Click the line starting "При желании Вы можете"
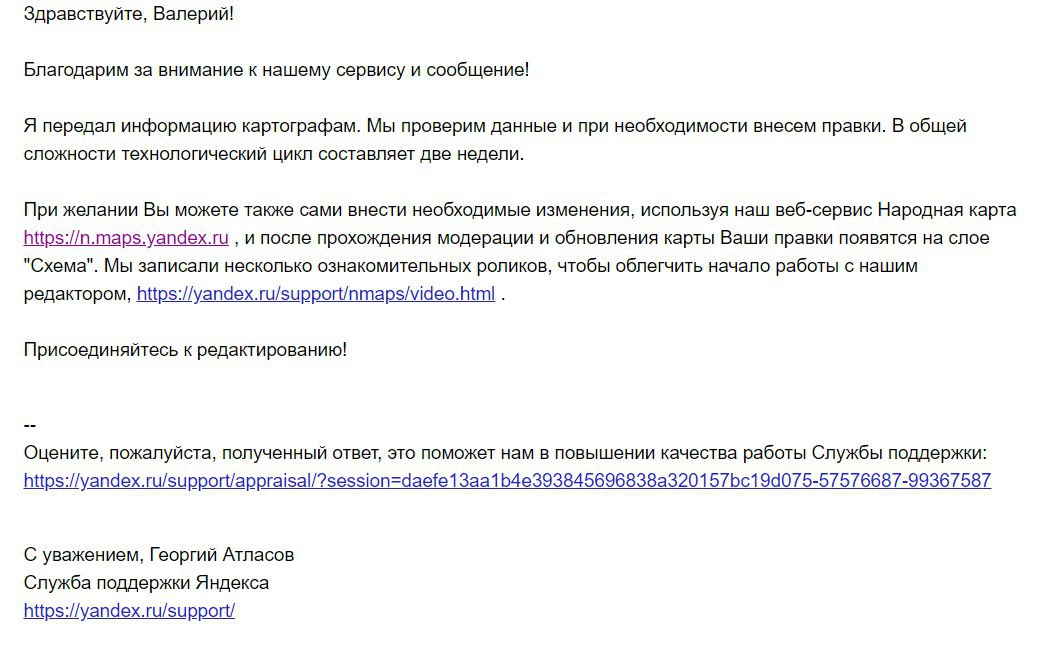The height and width of the screenshot is (654, 1044). point(520,210)
